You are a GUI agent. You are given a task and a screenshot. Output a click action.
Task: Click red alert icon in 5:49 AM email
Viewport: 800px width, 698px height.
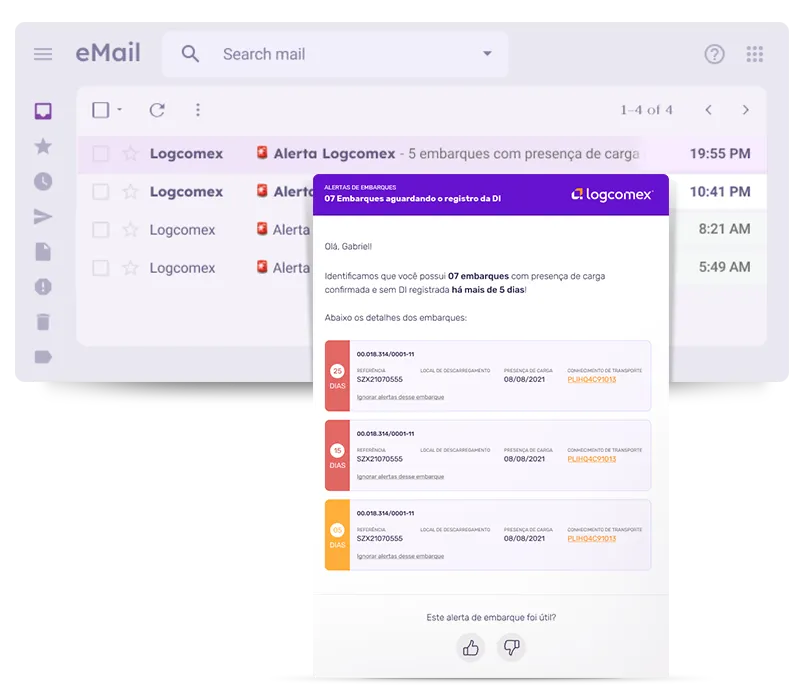click(x=262, y=267)
